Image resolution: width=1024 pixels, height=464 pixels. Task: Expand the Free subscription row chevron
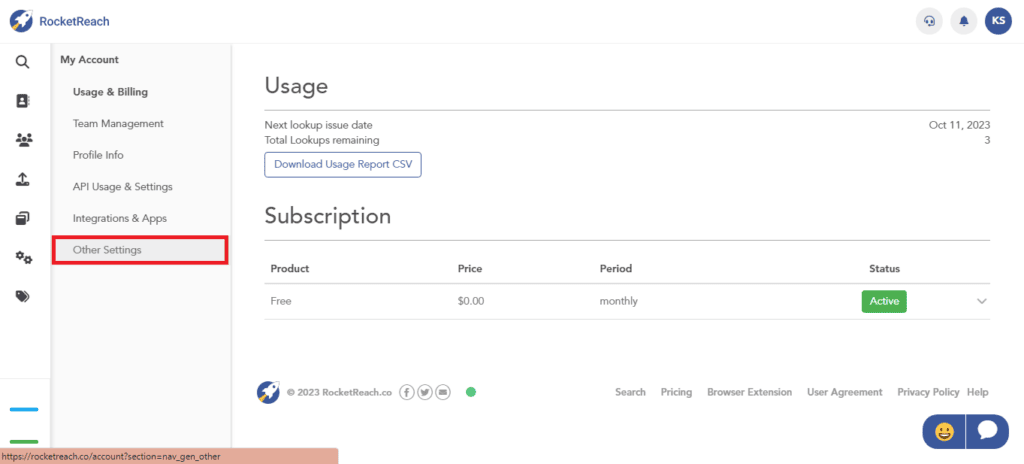coord(981,301)
